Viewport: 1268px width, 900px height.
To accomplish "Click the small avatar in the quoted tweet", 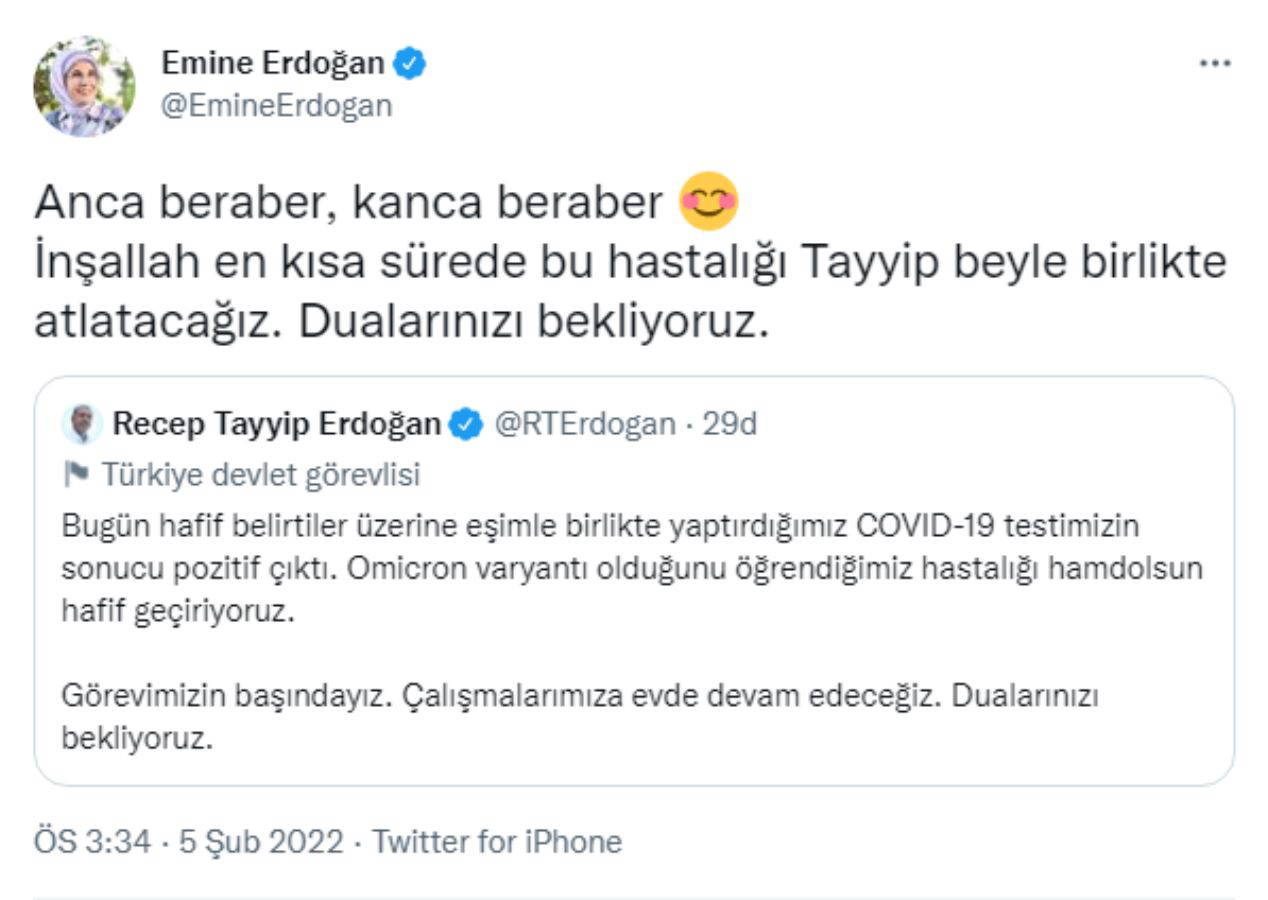I will click(82, 424).
